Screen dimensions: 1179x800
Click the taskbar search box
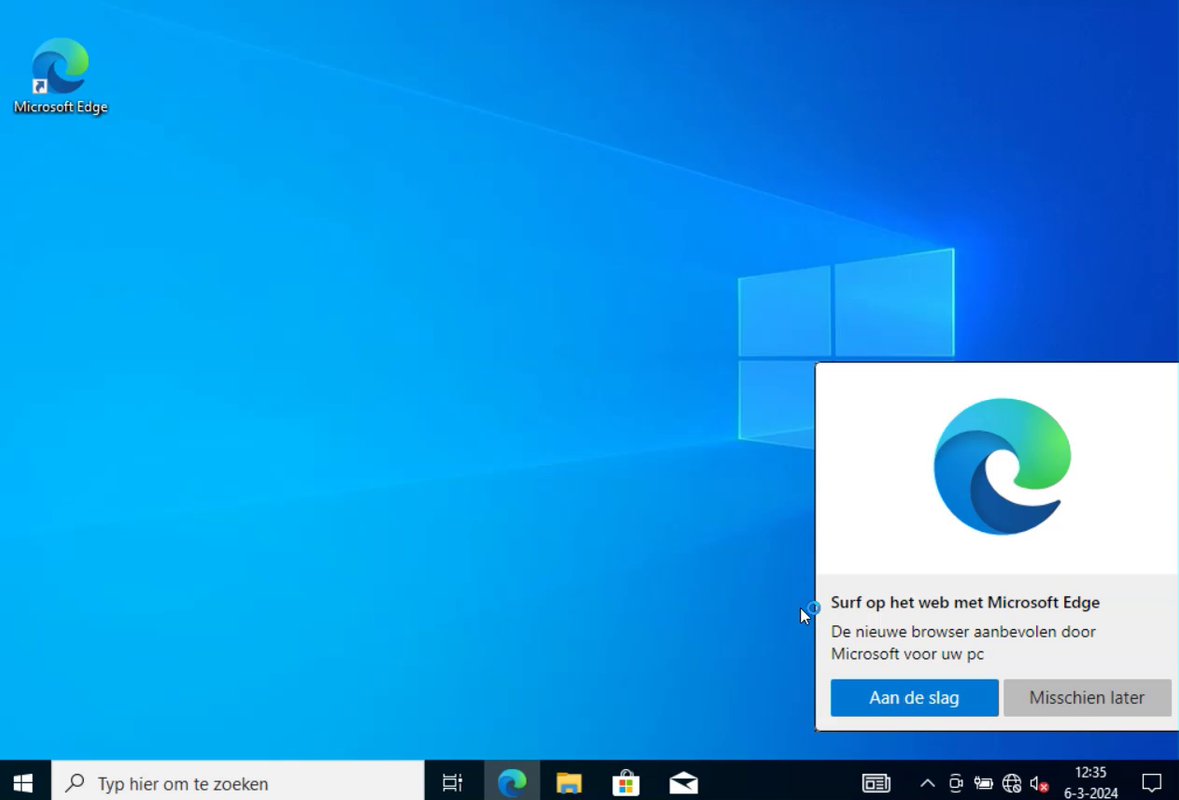[238, 783]
